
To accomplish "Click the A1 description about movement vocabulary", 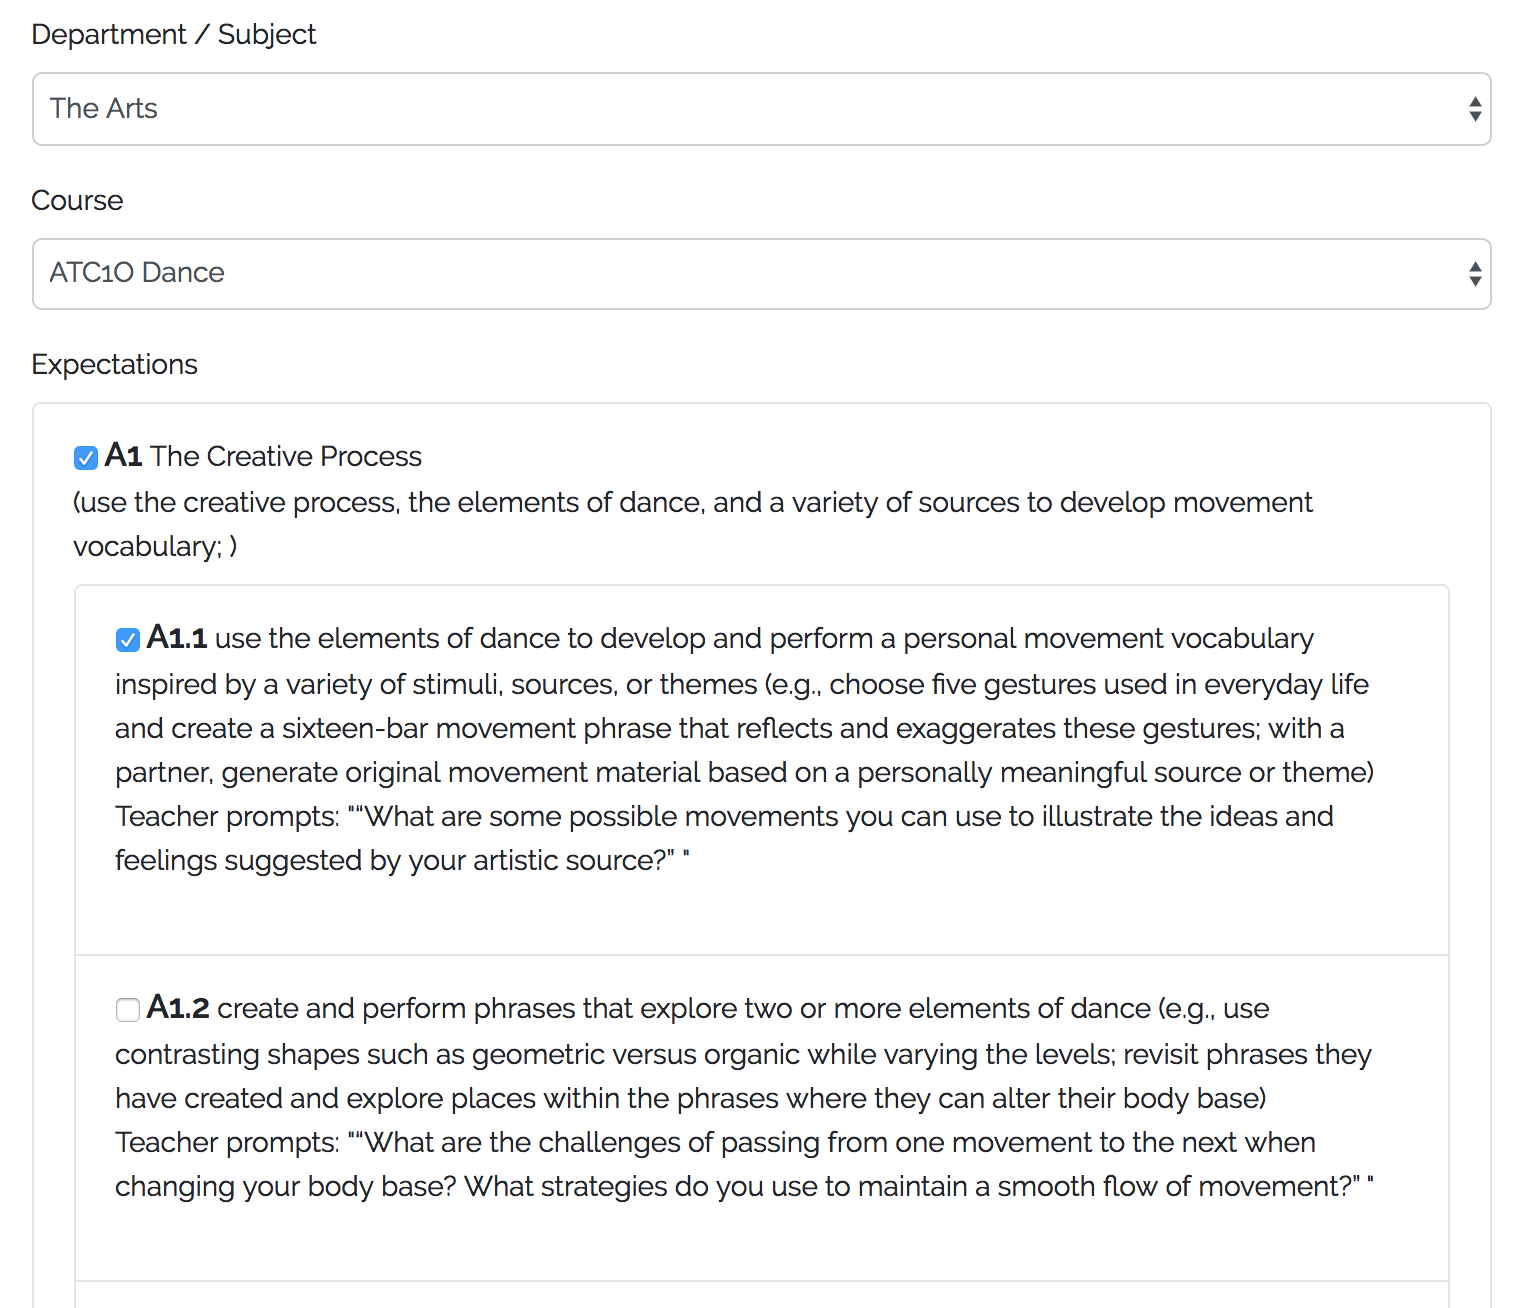I will click(x=692, y=503).
